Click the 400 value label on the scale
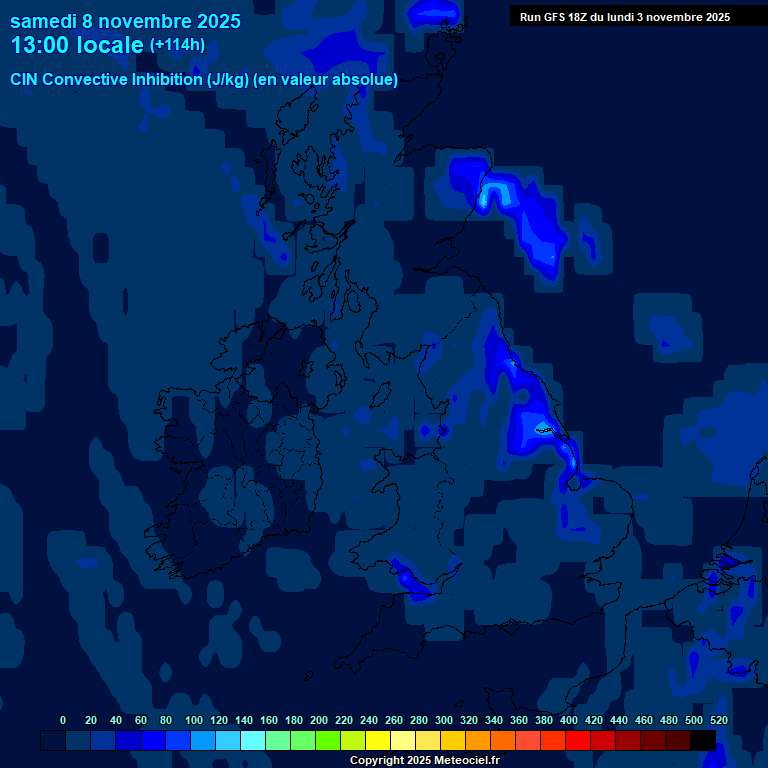The image size is (768, 768). coord(569,720)
